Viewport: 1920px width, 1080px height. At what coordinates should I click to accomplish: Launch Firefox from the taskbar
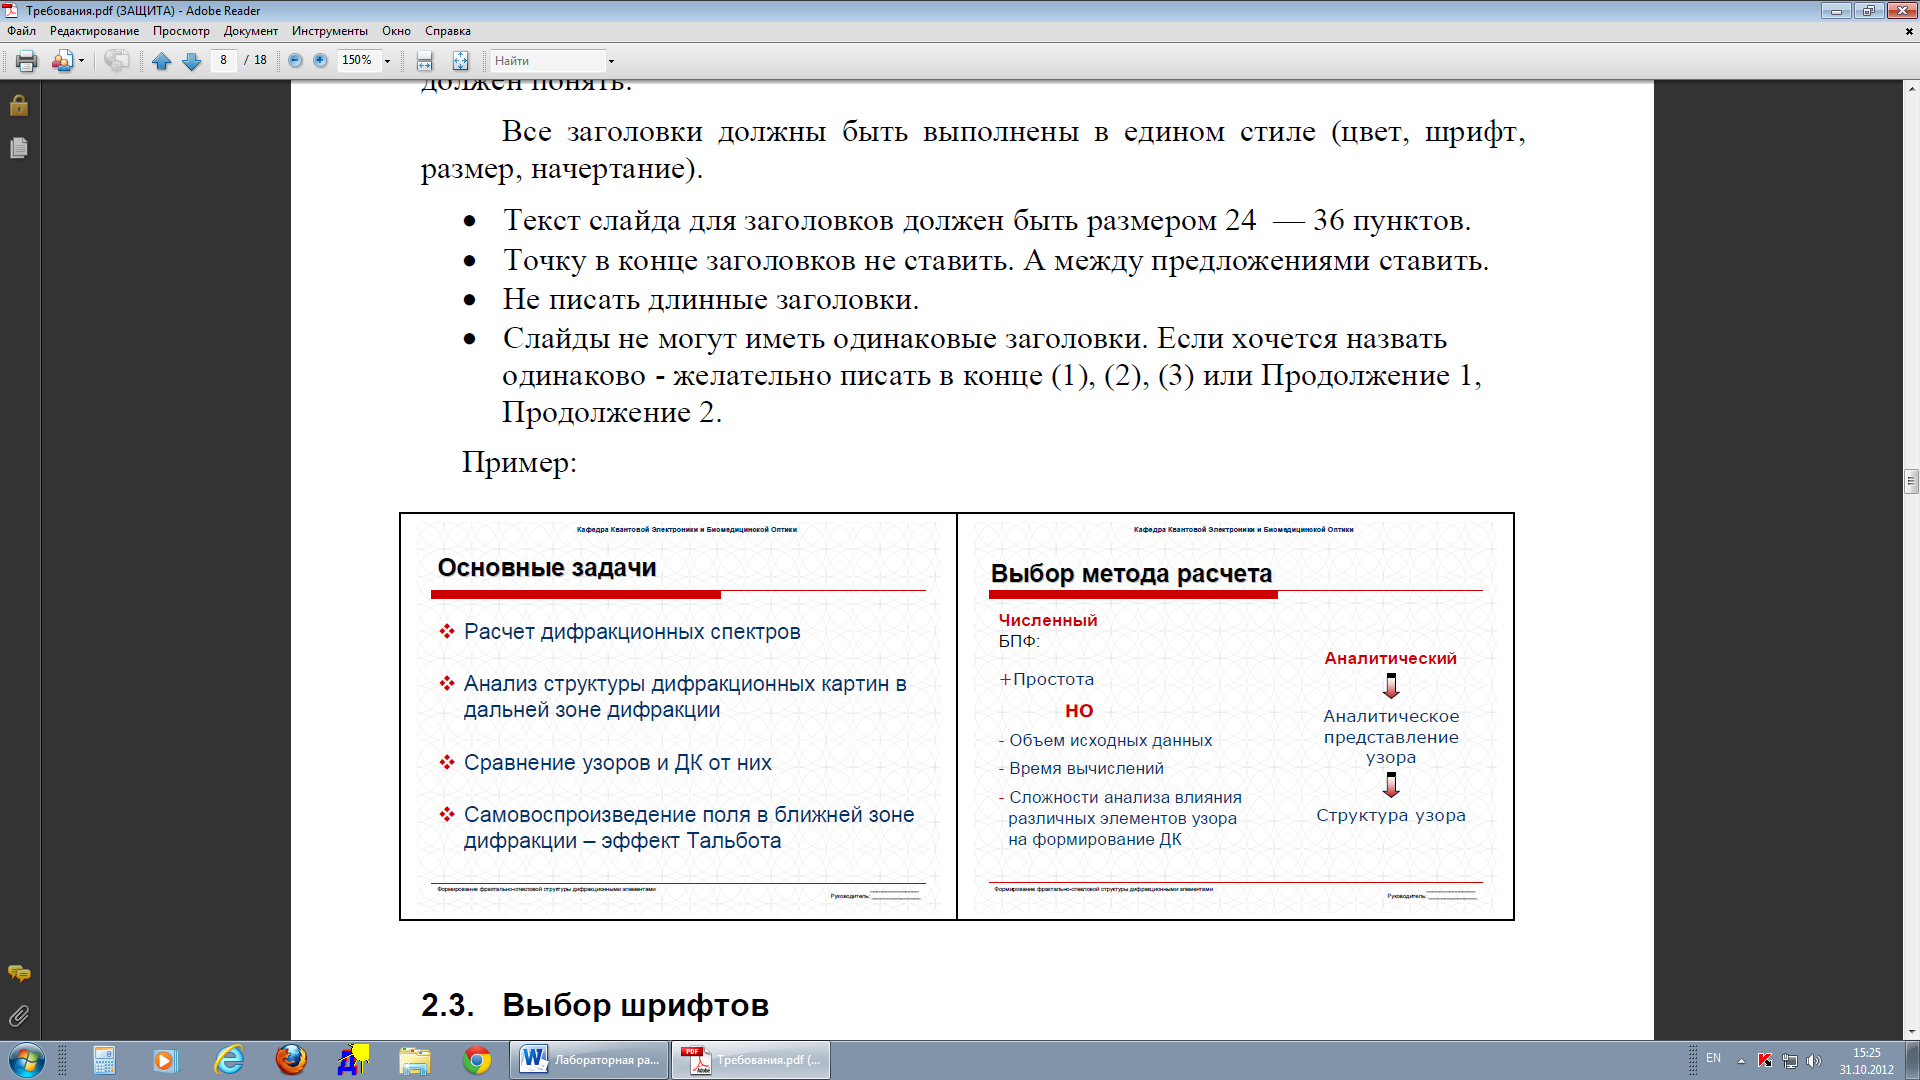tap(291, 1059)
